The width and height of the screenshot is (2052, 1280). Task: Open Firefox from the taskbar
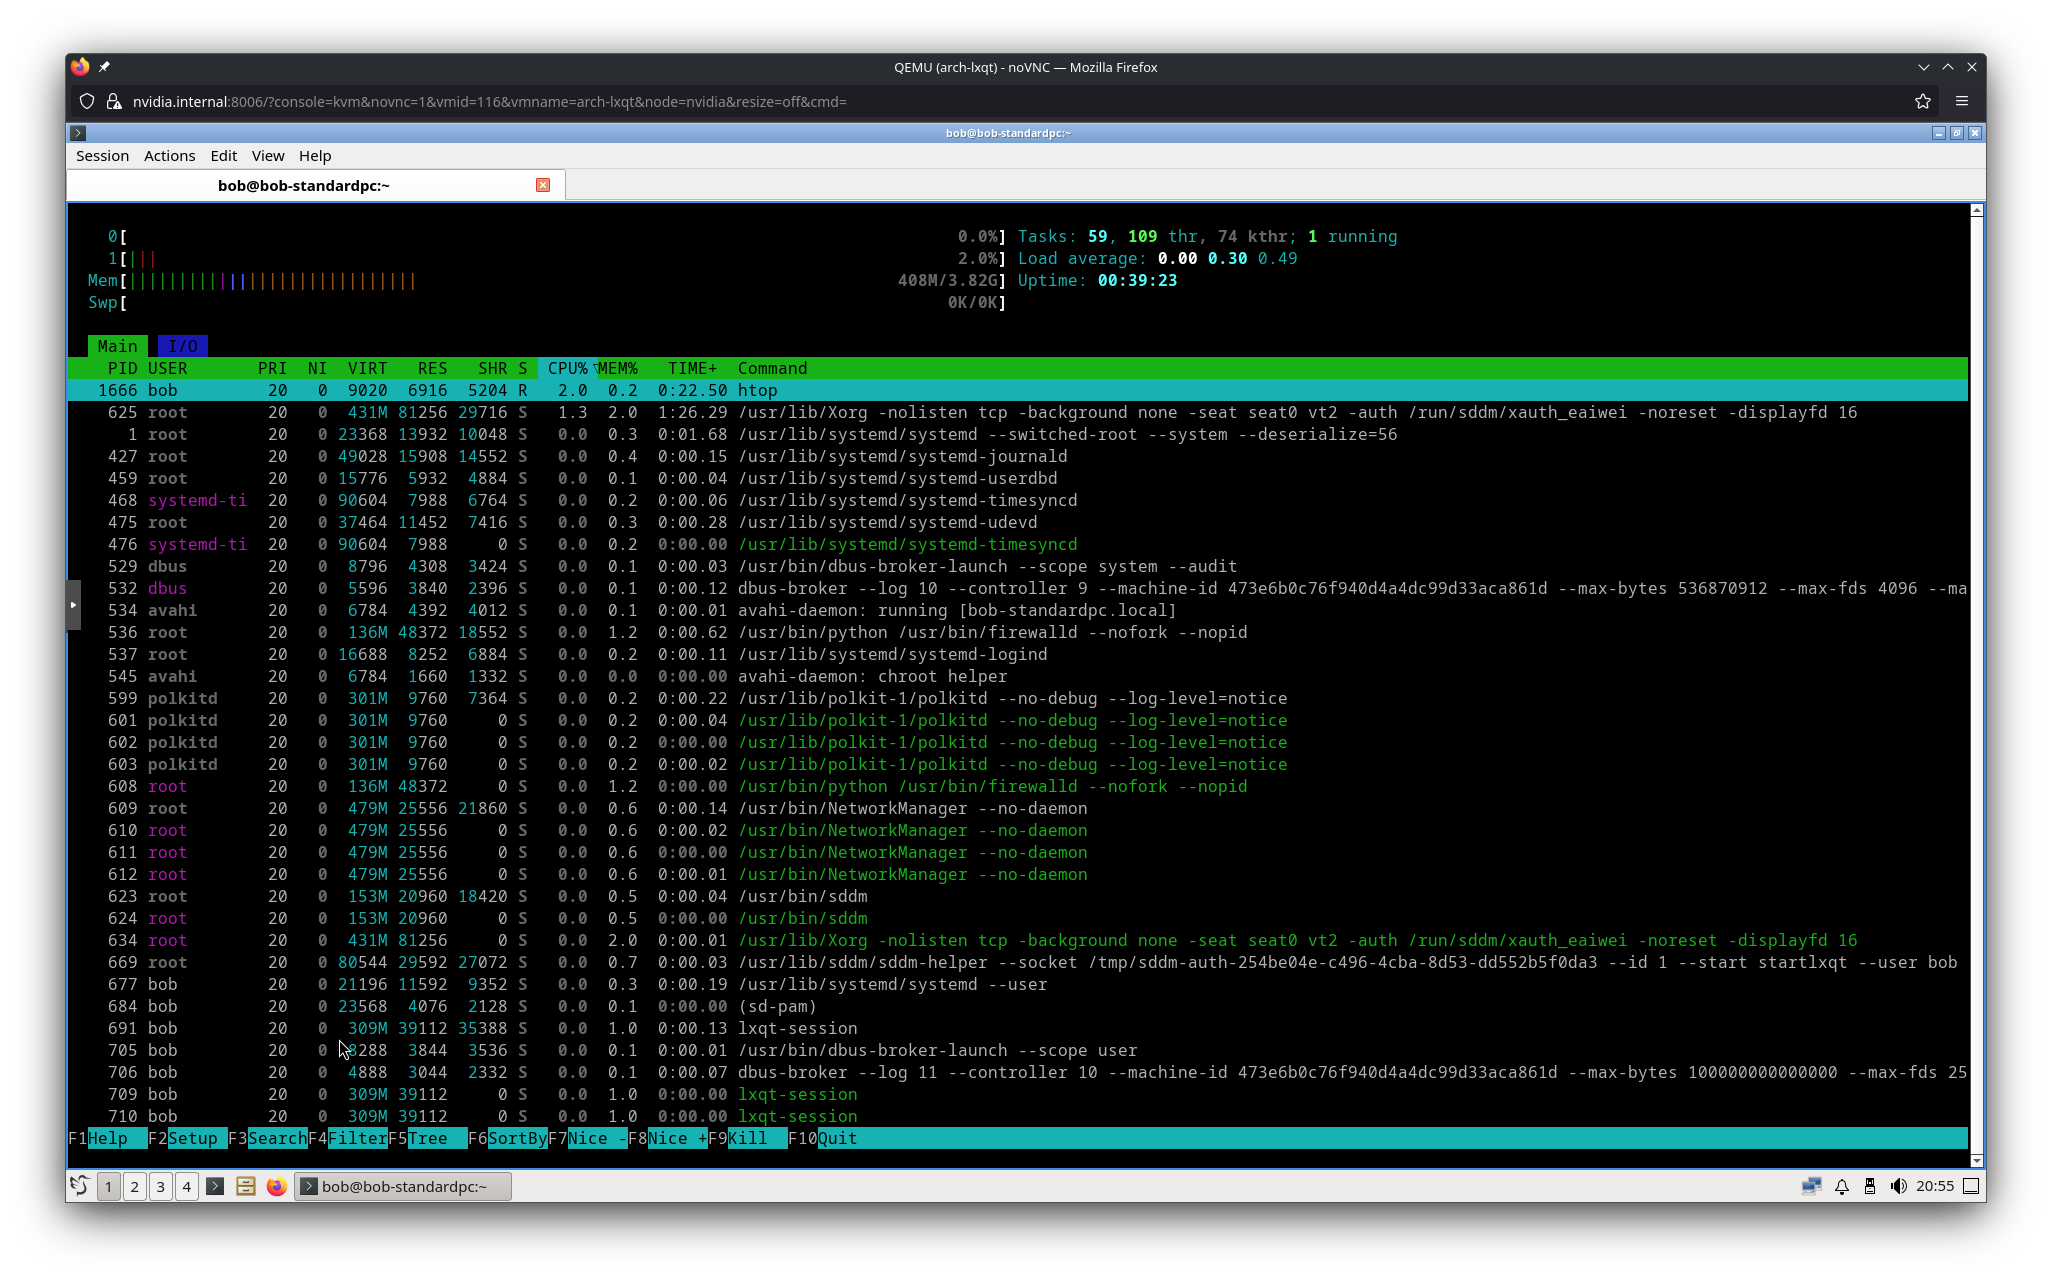(276, 1186)
